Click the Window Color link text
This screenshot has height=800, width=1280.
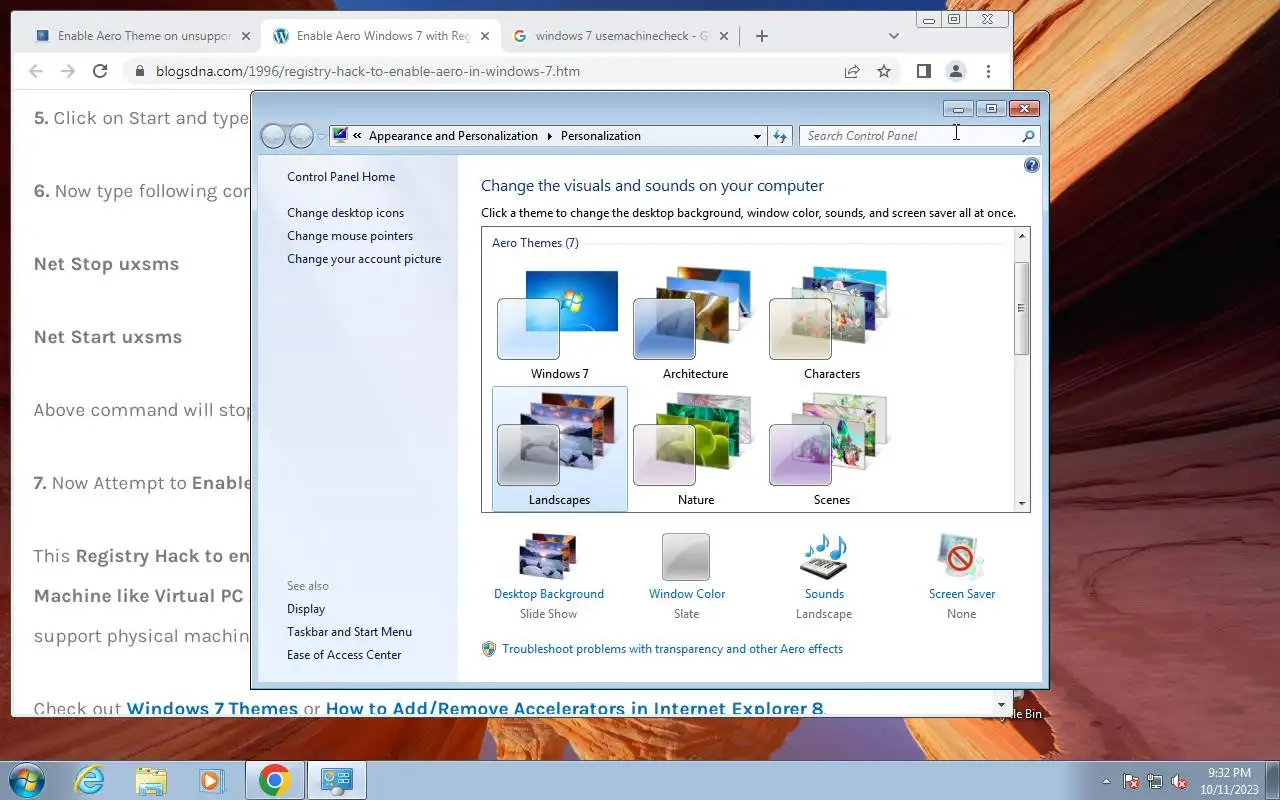click(x=687, y=594)
